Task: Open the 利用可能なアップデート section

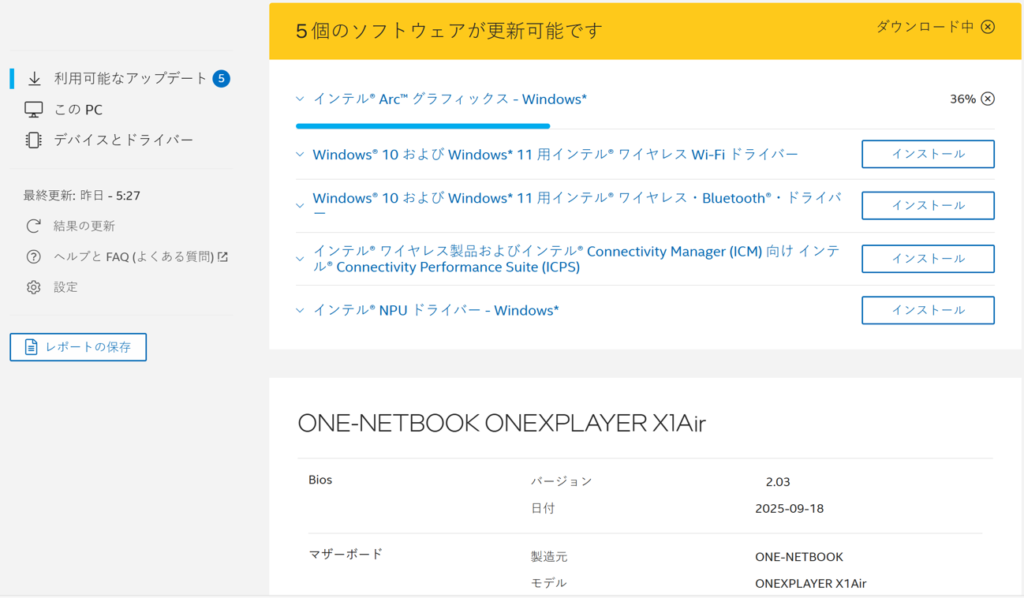Action: pyautogui.click(x=130, y=78)
